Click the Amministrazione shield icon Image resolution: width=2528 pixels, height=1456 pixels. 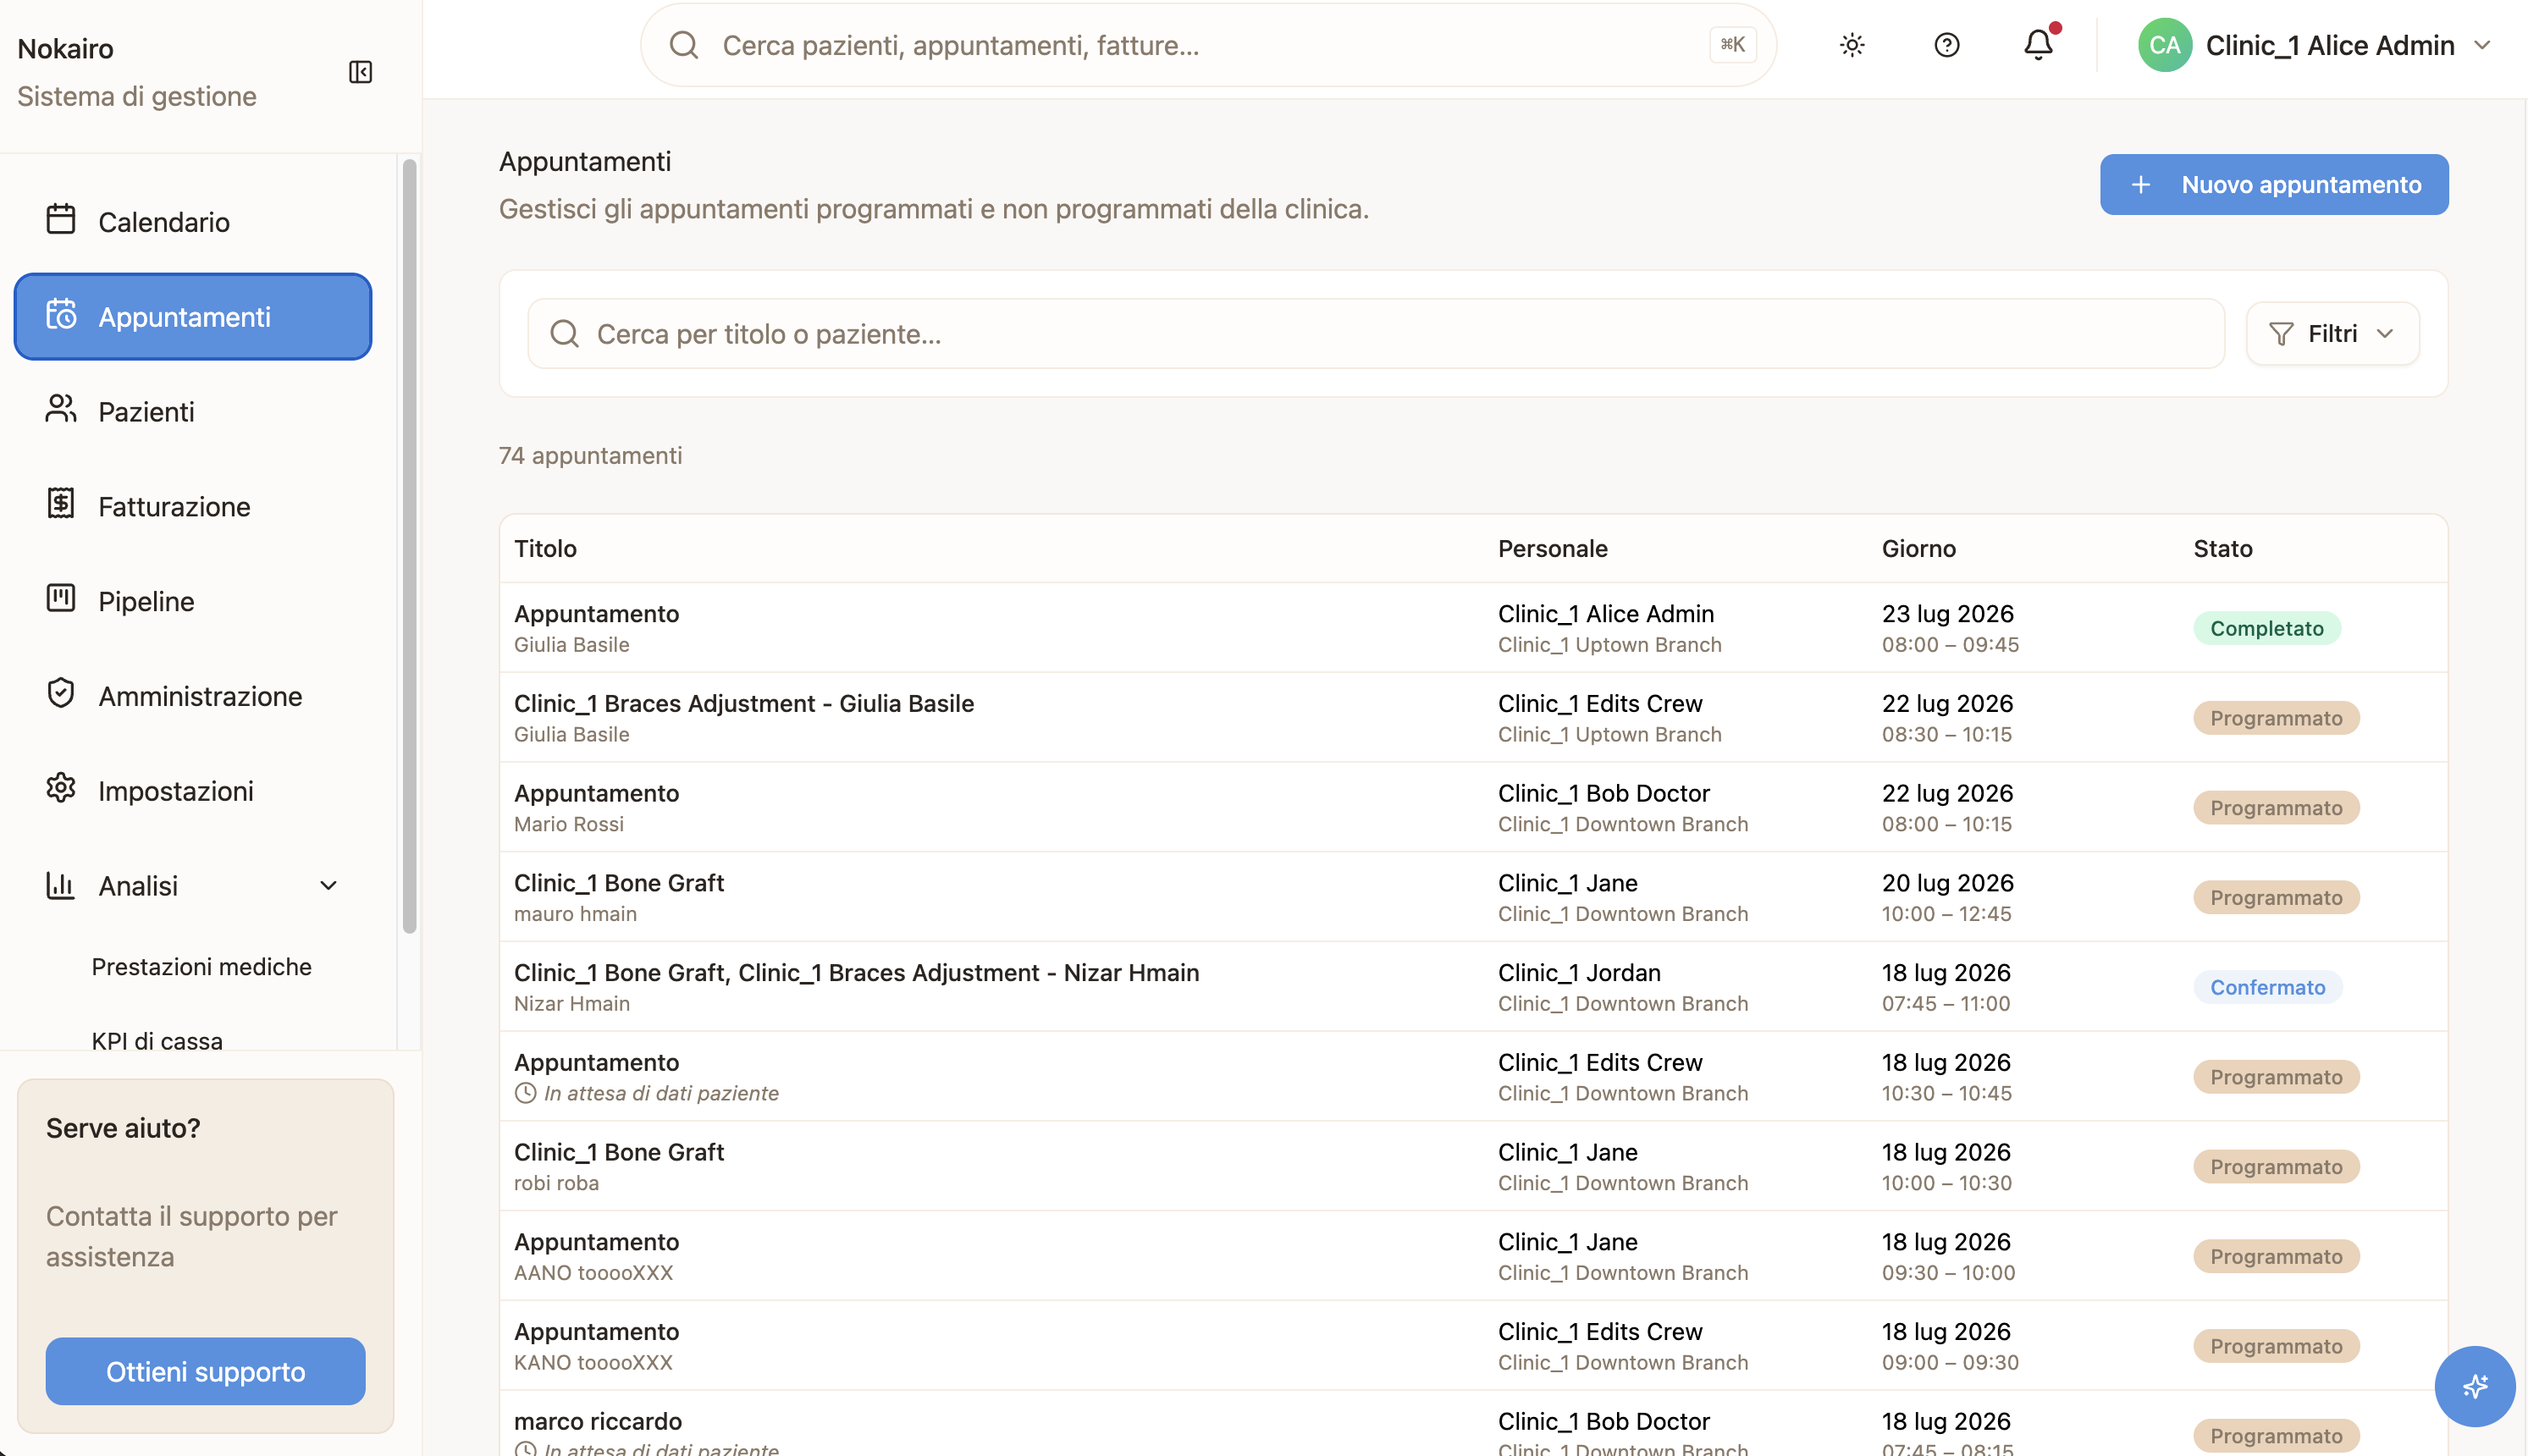click(61, 693)
